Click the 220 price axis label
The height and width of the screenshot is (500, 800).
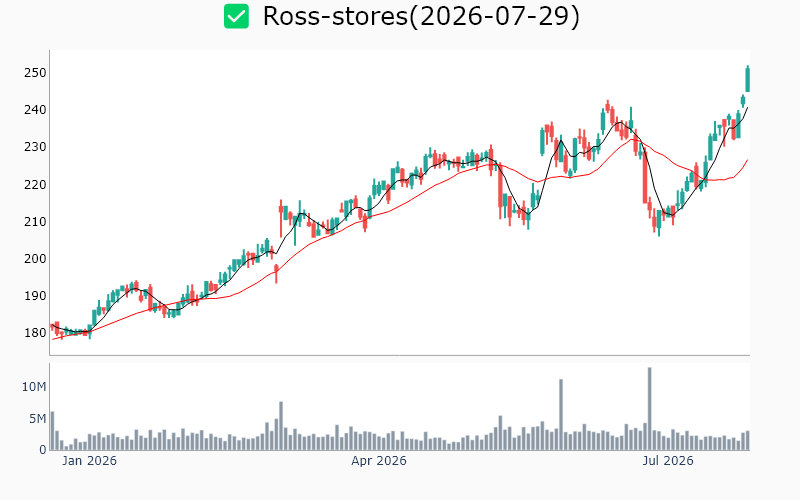pyautogui.click(x=35, y=185)
